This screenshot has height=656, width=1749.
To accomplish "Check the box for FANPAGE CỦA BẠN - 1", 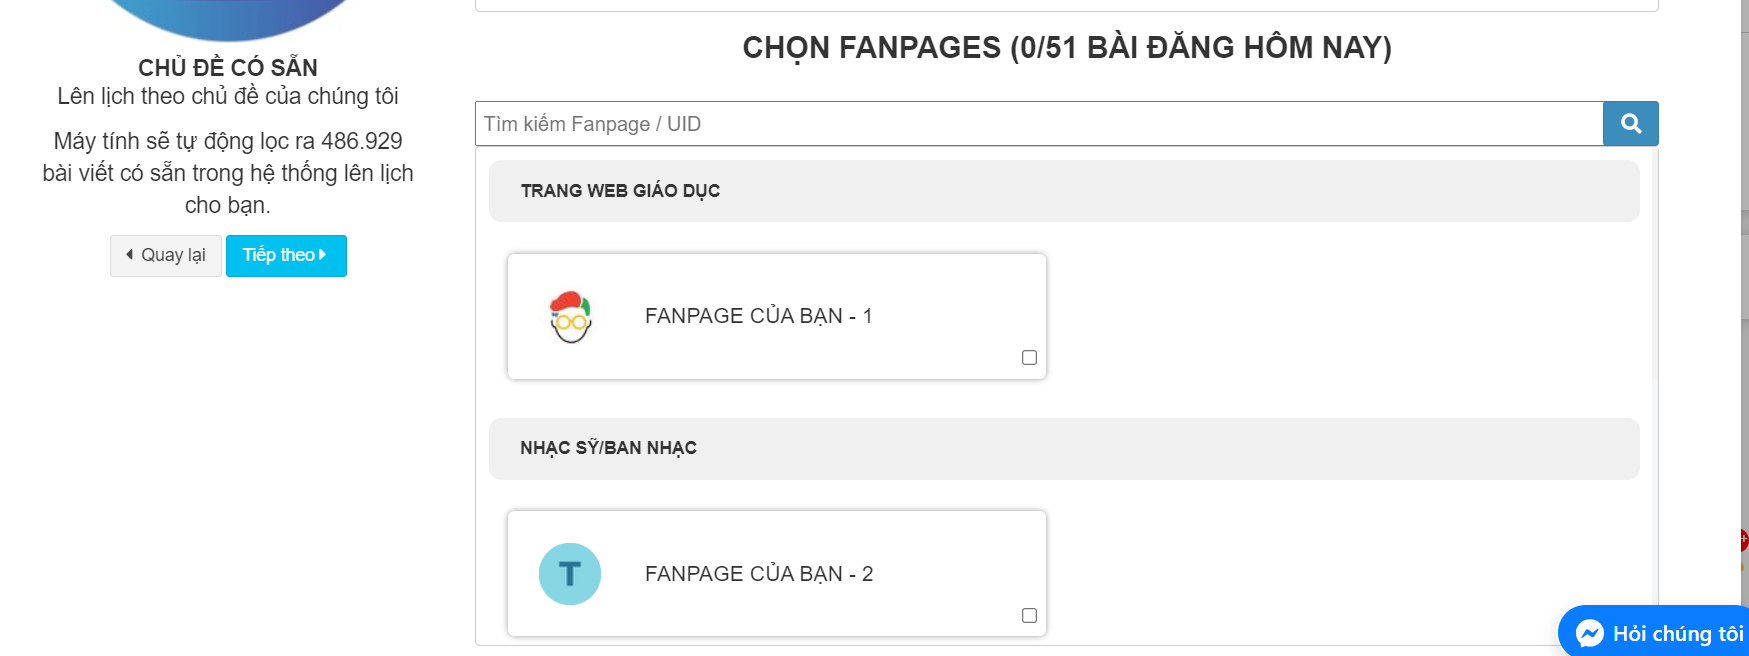I will pos(1029,358).
